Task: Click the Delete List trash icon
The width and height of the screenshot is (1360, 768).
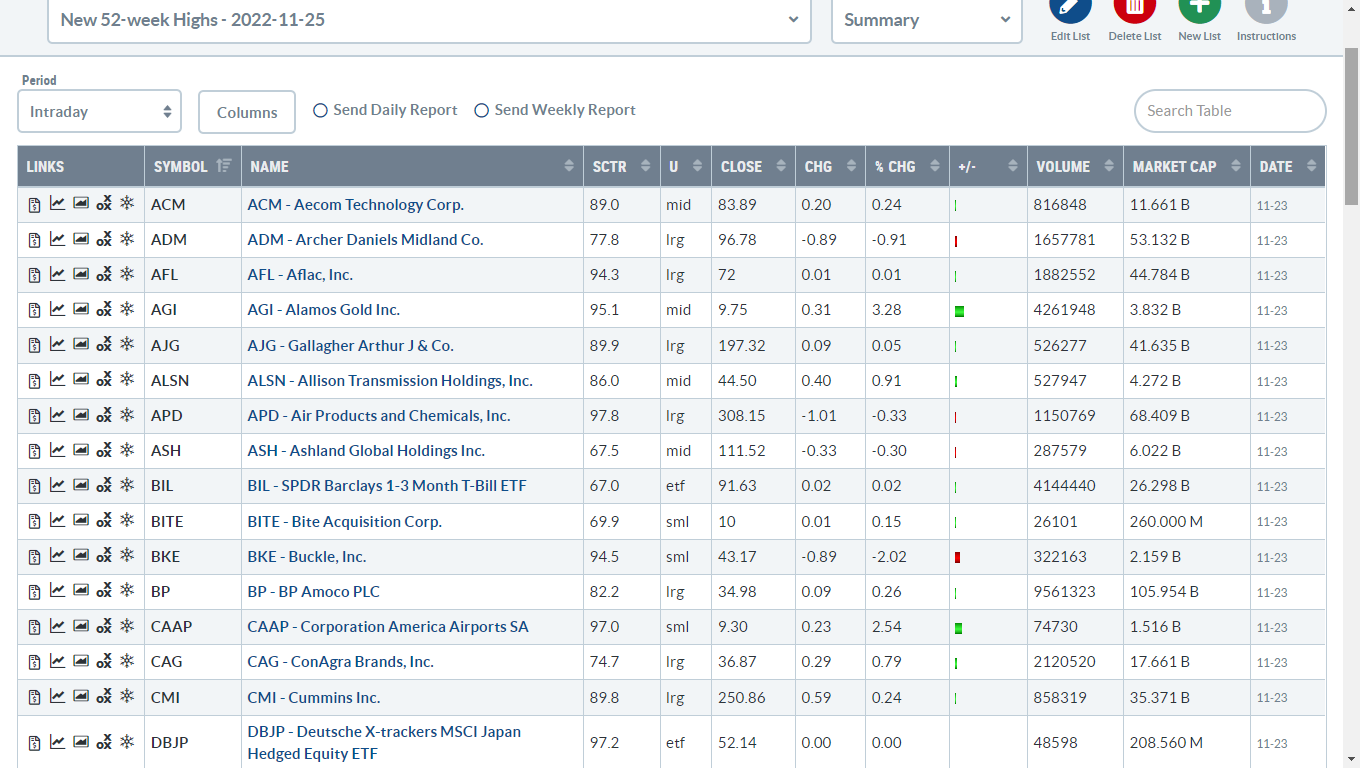Action: 1135,8
